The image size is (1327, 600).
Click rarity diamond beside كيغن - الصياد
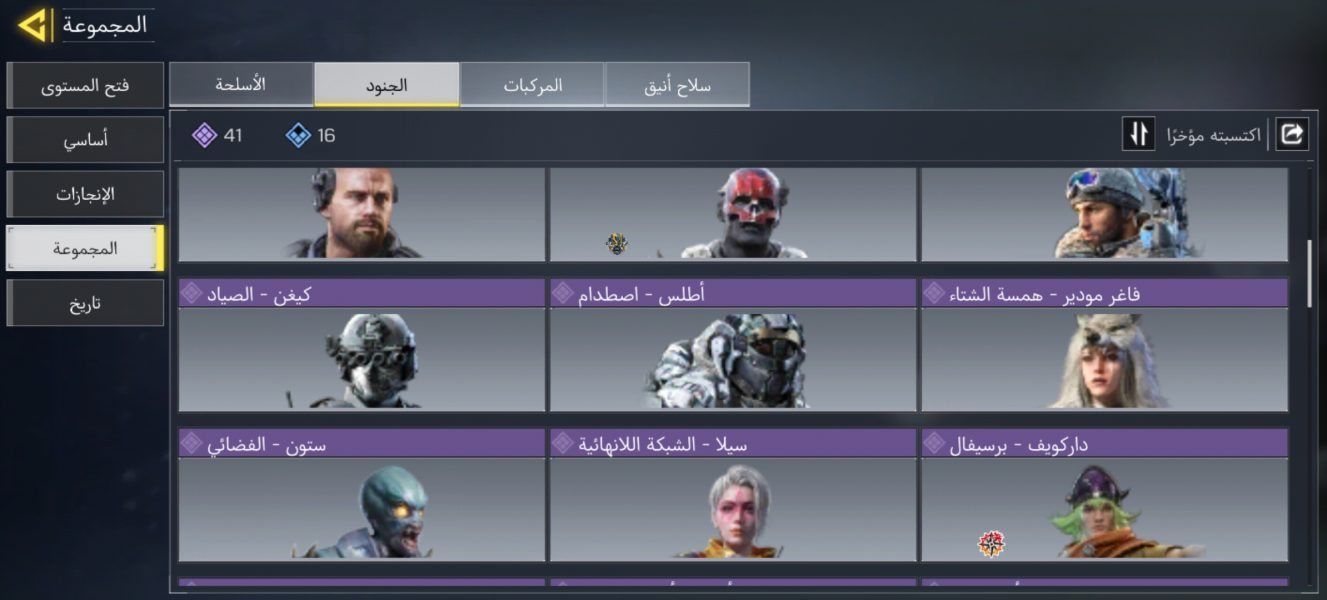190,293
